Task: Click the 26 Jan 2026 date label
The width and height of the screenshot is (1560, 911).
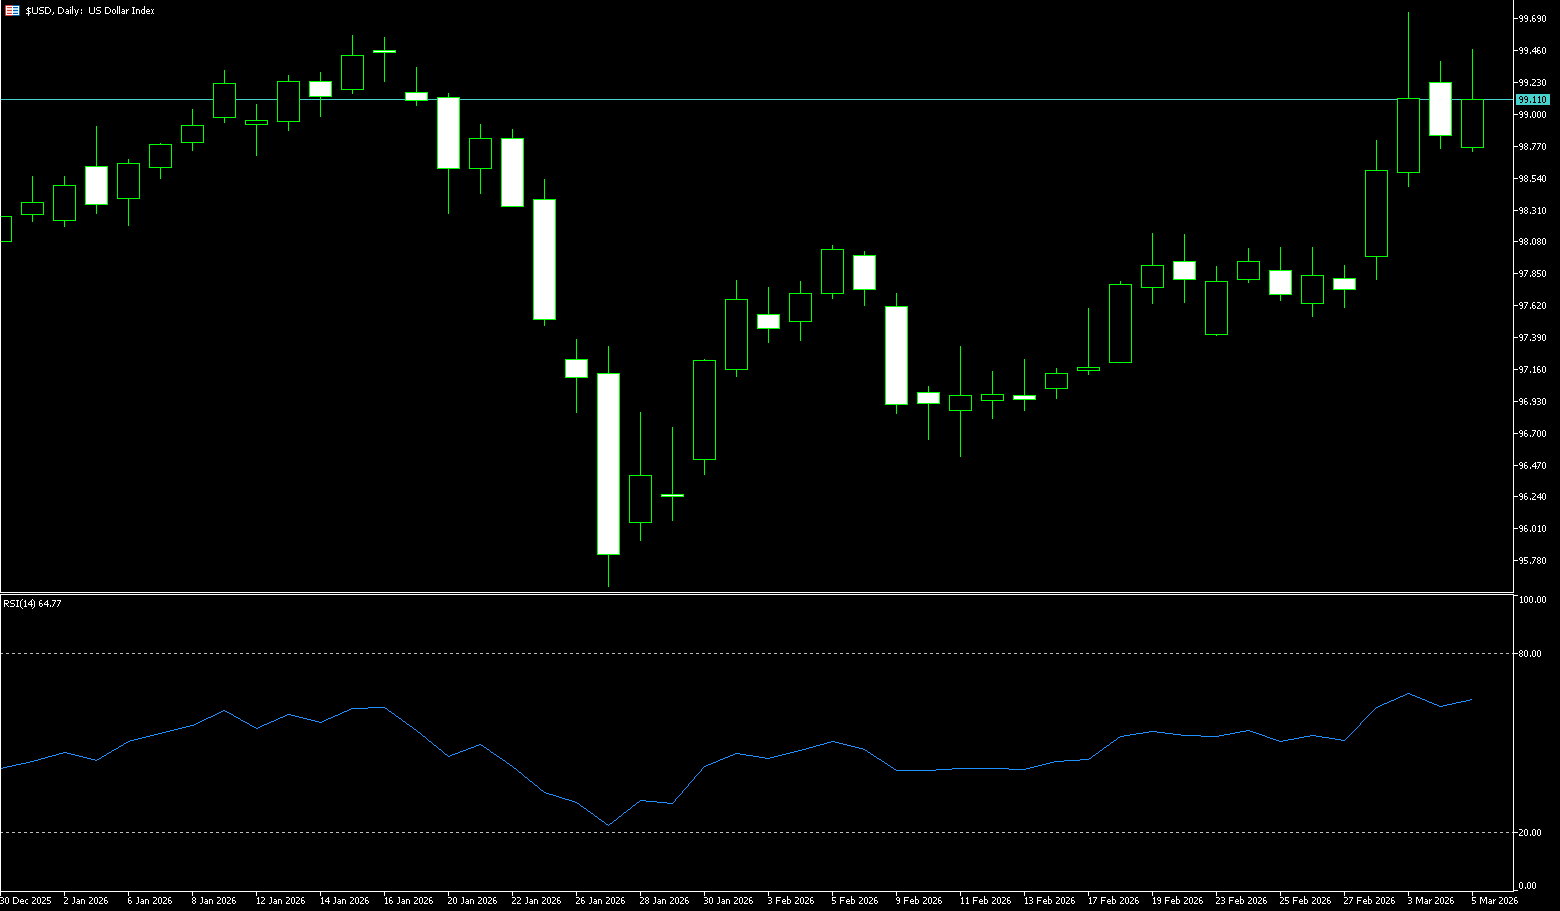Action: 600,901
